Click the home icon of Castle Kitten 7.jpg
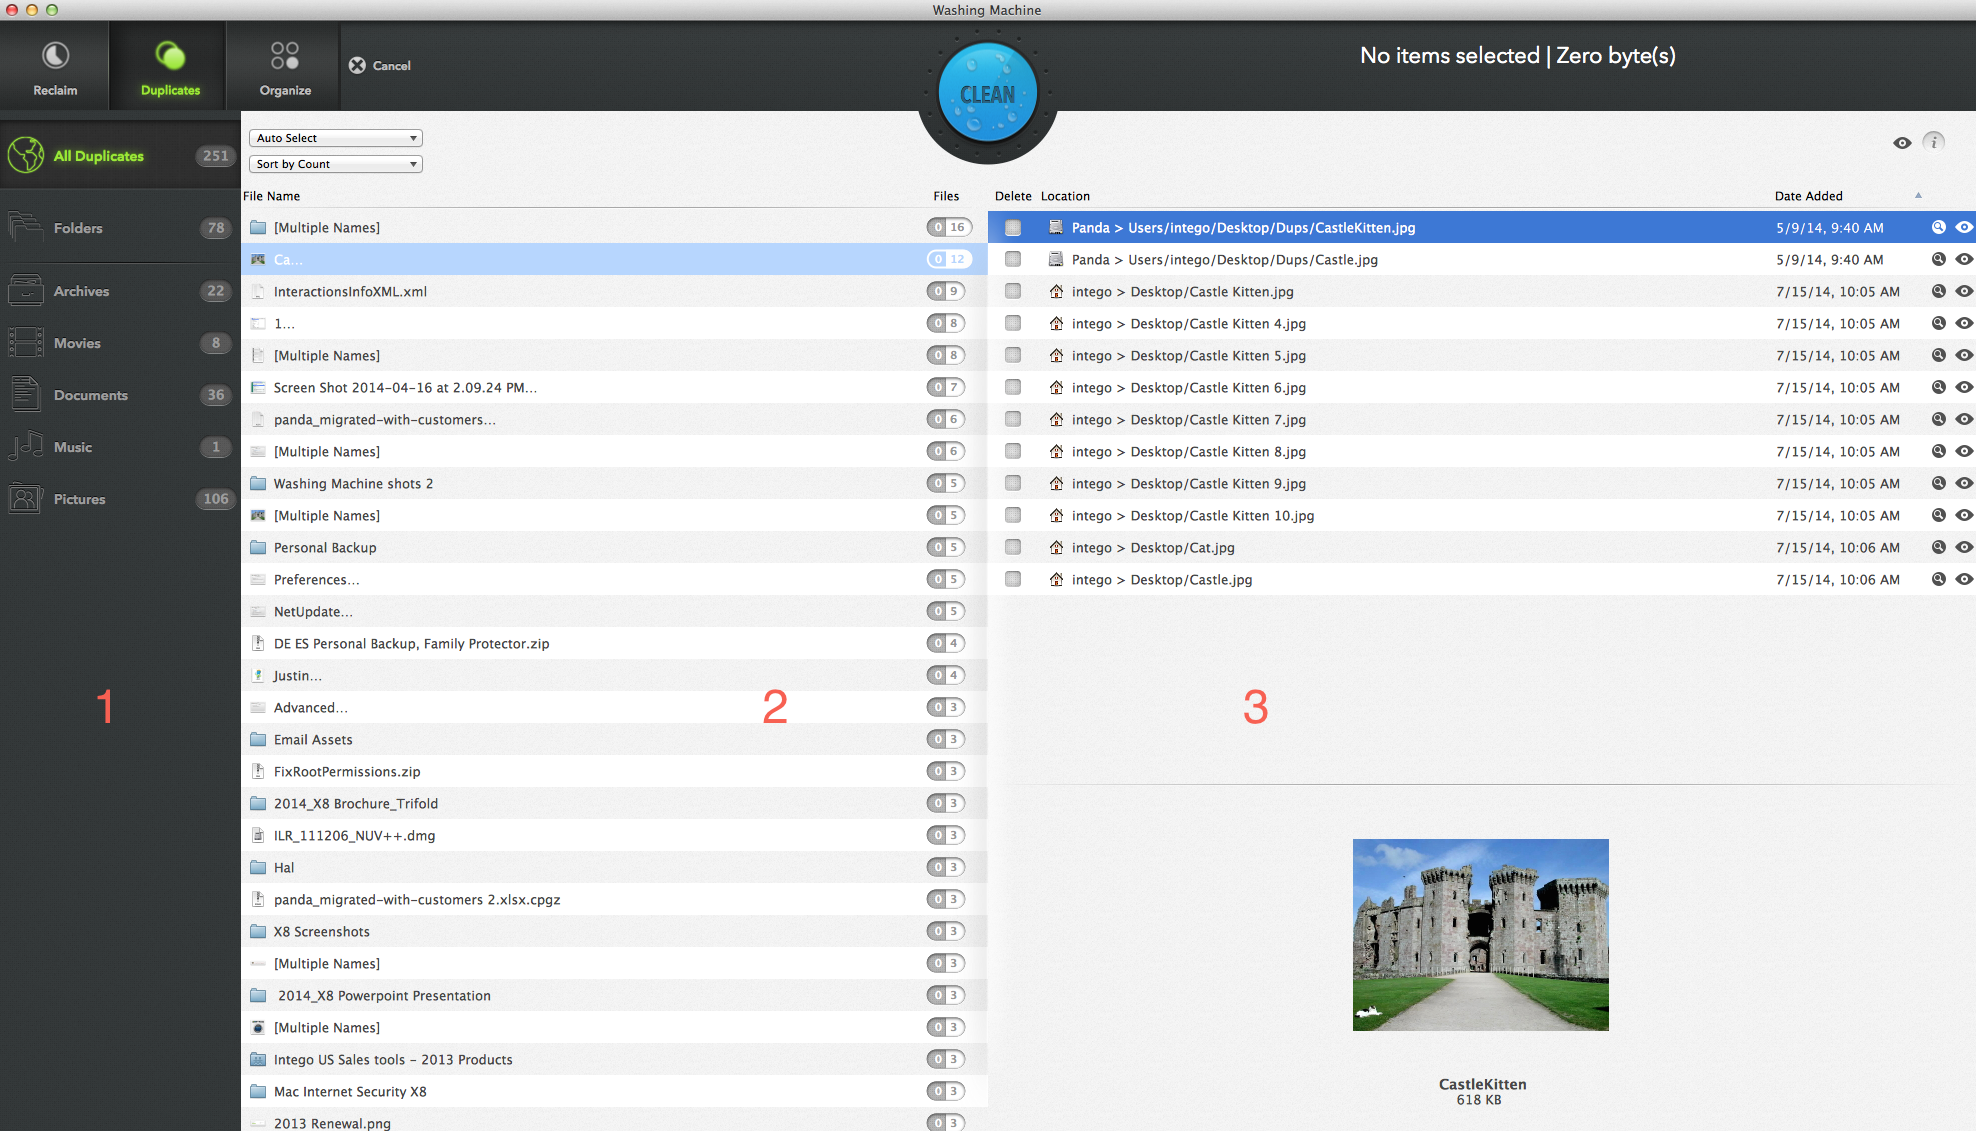 pyautogui.click(x=1056, y=419)
